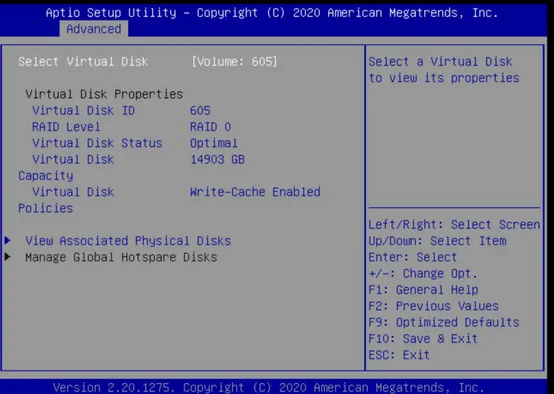
Task: Click the RAID Level label
Action: pos(66,127)
